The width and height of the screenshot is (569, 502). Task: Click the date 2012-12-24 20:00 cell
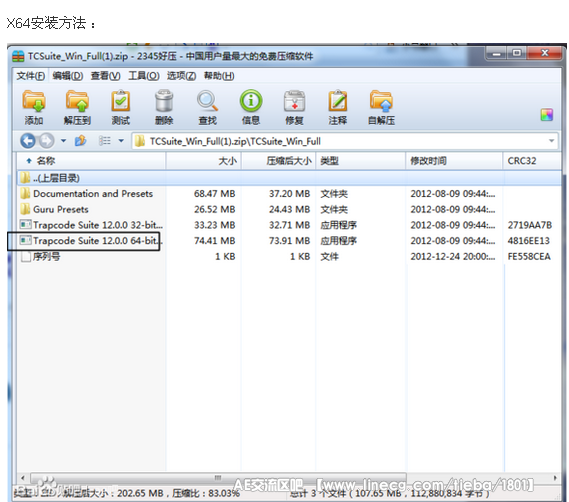[x=453, y=257]
